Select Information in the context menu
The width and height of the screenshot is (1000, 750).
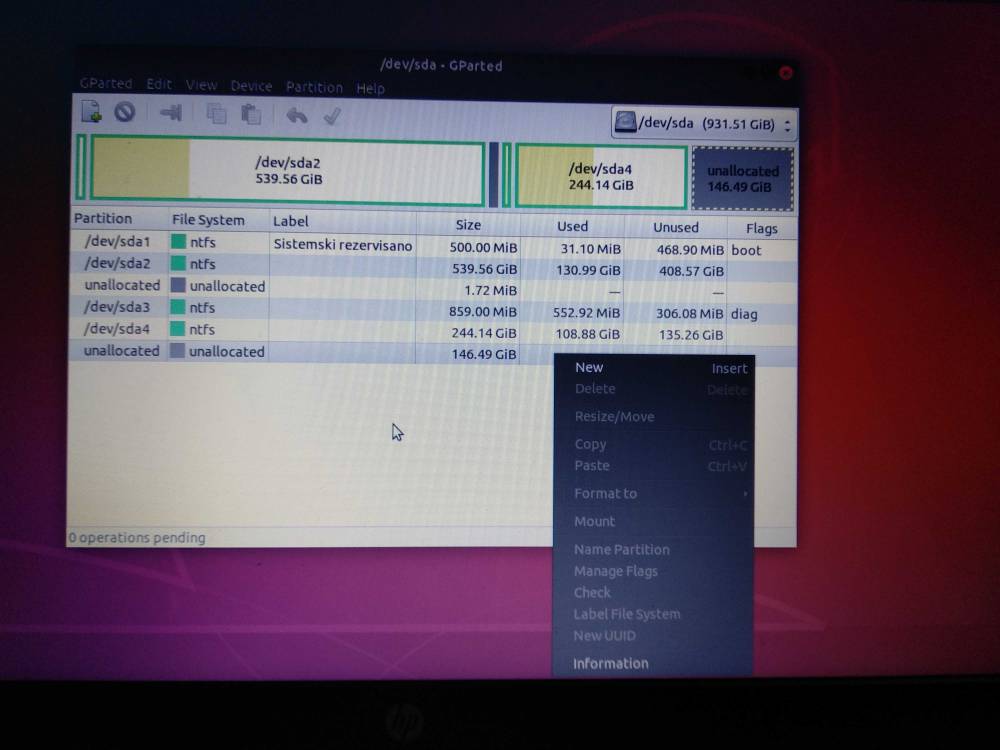point(611,664)
